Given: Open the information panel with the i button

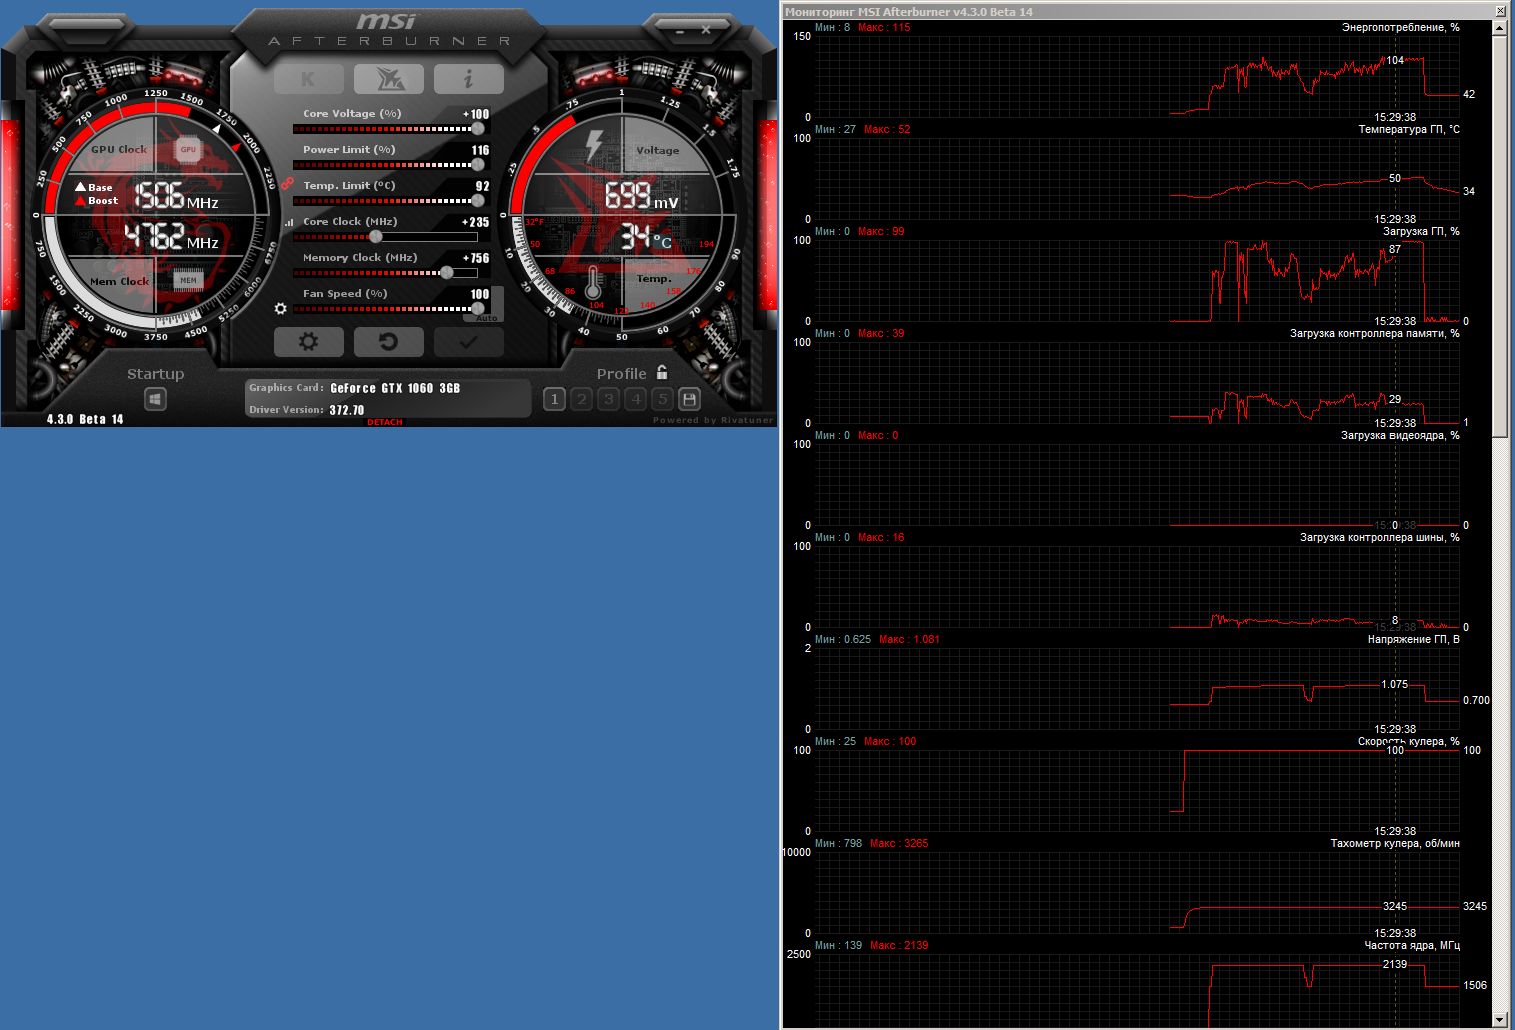Looking at the screenshot, I should pos(468,79).
